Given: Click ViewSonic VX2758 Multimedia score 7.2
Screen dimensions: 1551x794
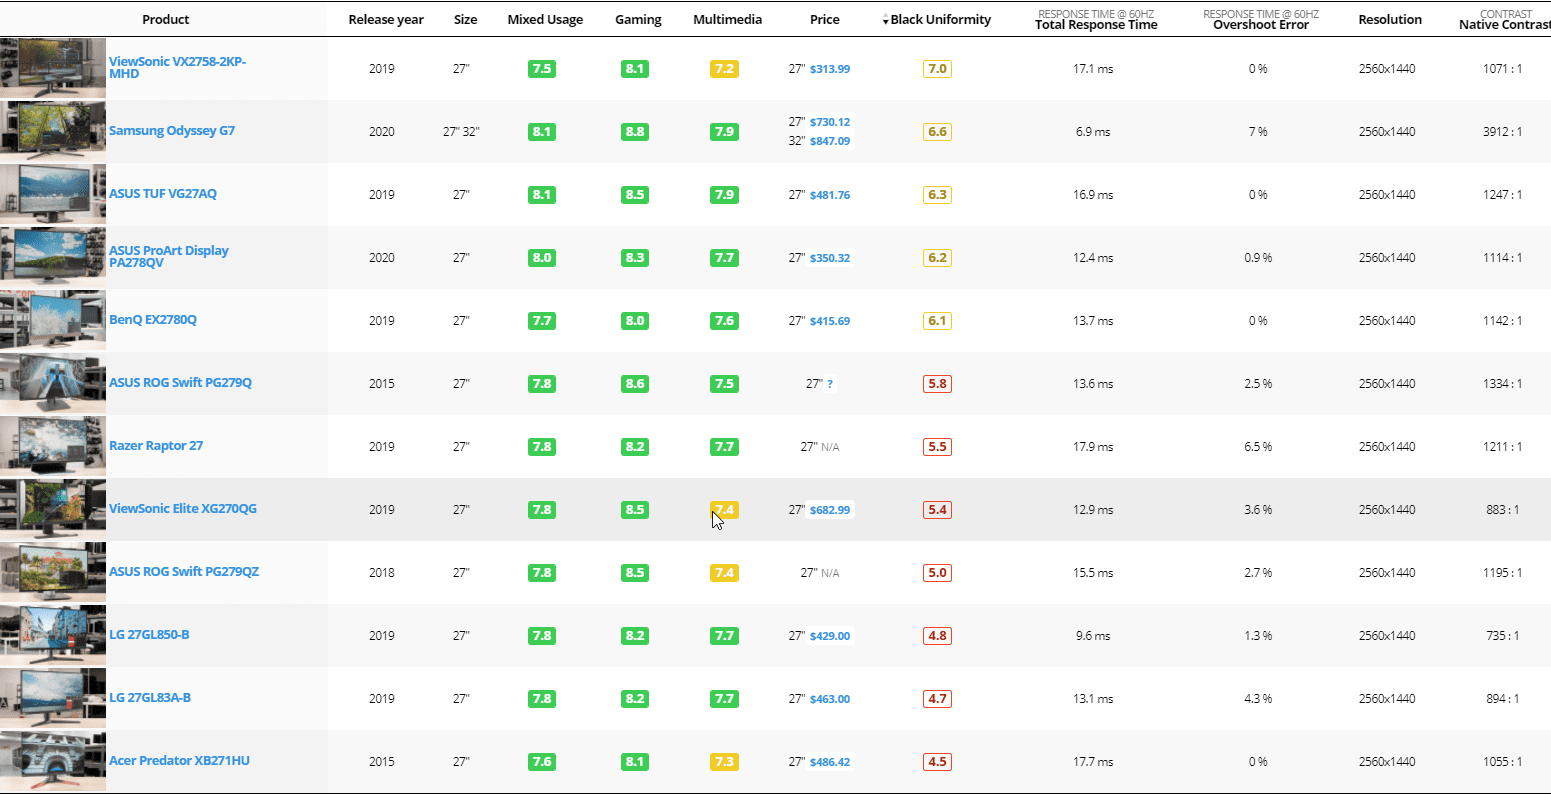Looking at the screenshot, I should (x=725, y=69).
